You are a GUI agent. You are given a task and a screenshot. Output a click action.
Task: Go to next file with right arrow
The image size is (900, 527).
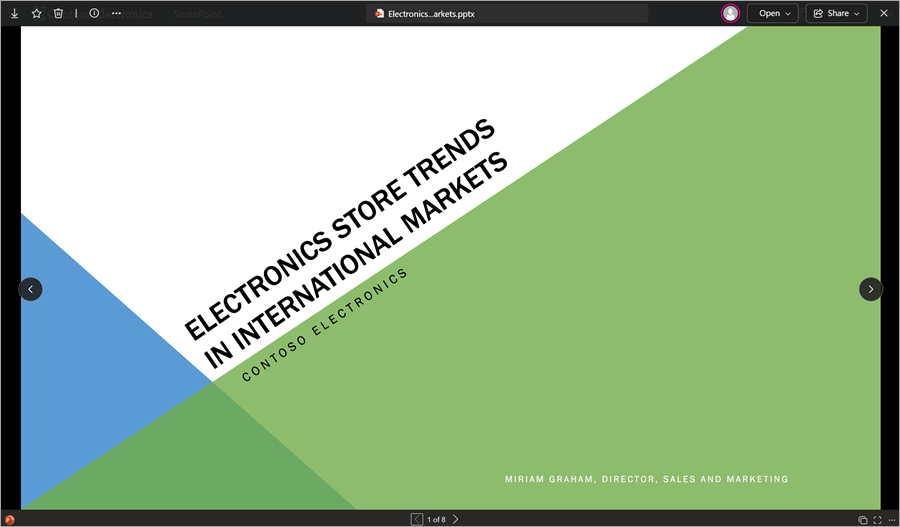[x=871, y=289]
